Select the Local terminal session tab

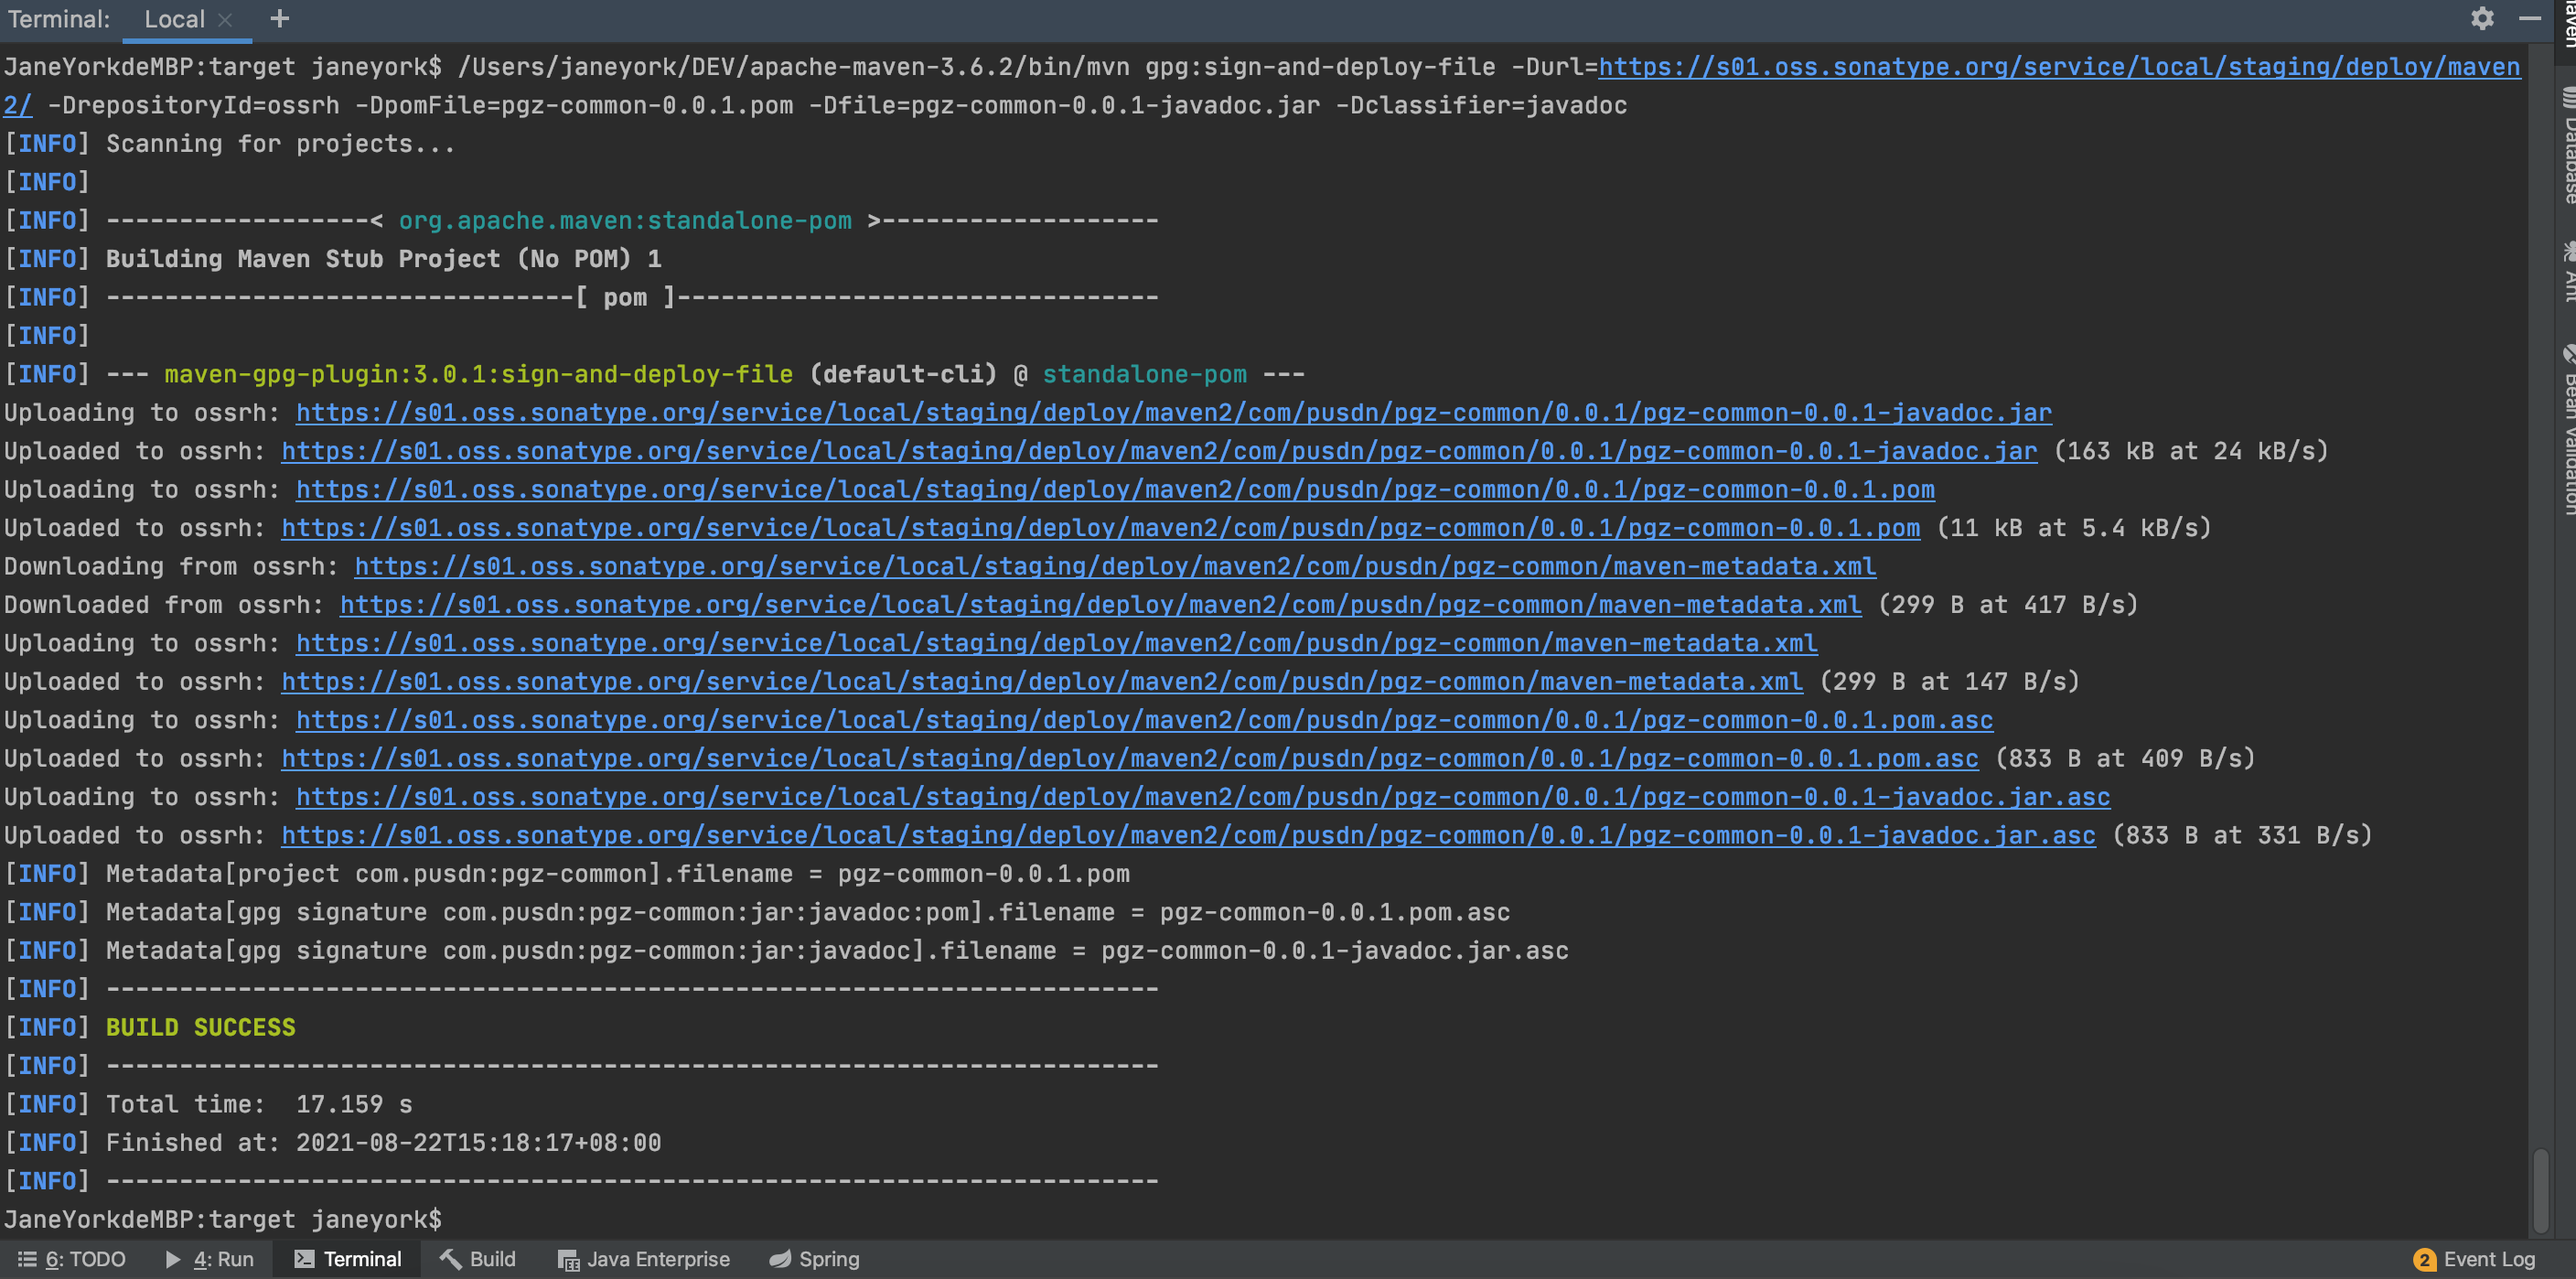174,20
